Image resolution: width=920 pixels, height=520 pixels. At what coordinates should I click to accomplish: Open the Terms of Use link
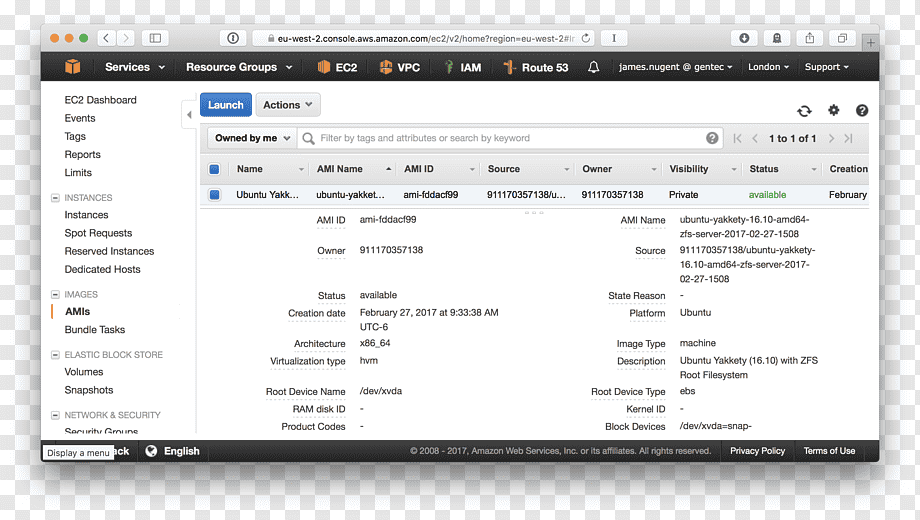click(x=829, y=451)
